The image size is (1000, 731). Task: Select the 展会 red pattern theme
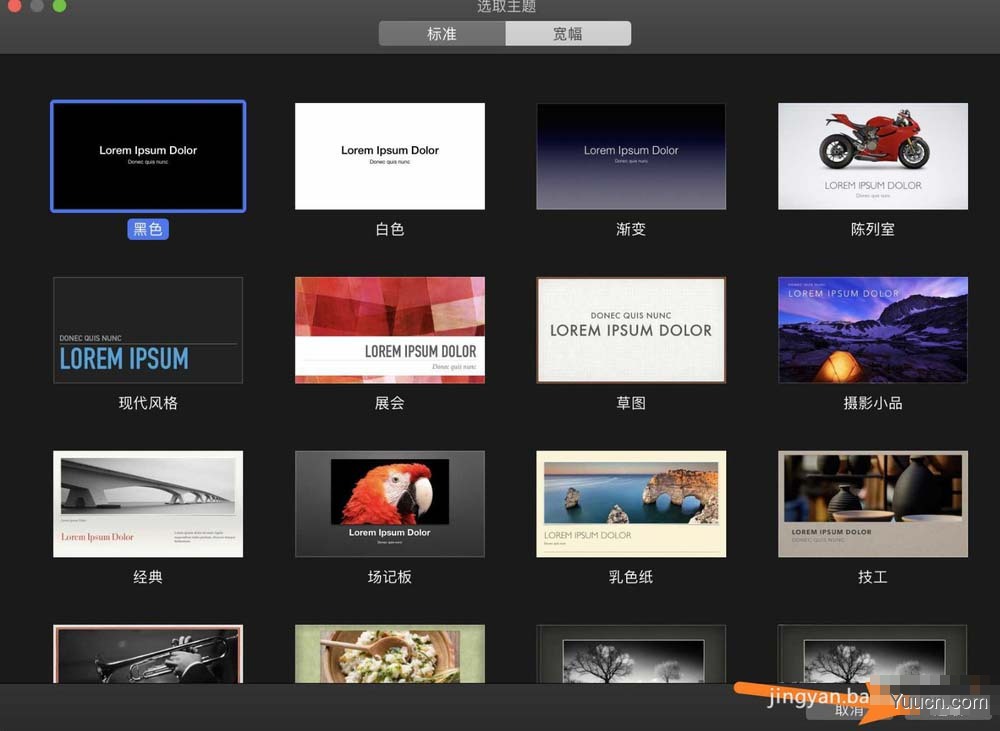(x=390, y=330)
